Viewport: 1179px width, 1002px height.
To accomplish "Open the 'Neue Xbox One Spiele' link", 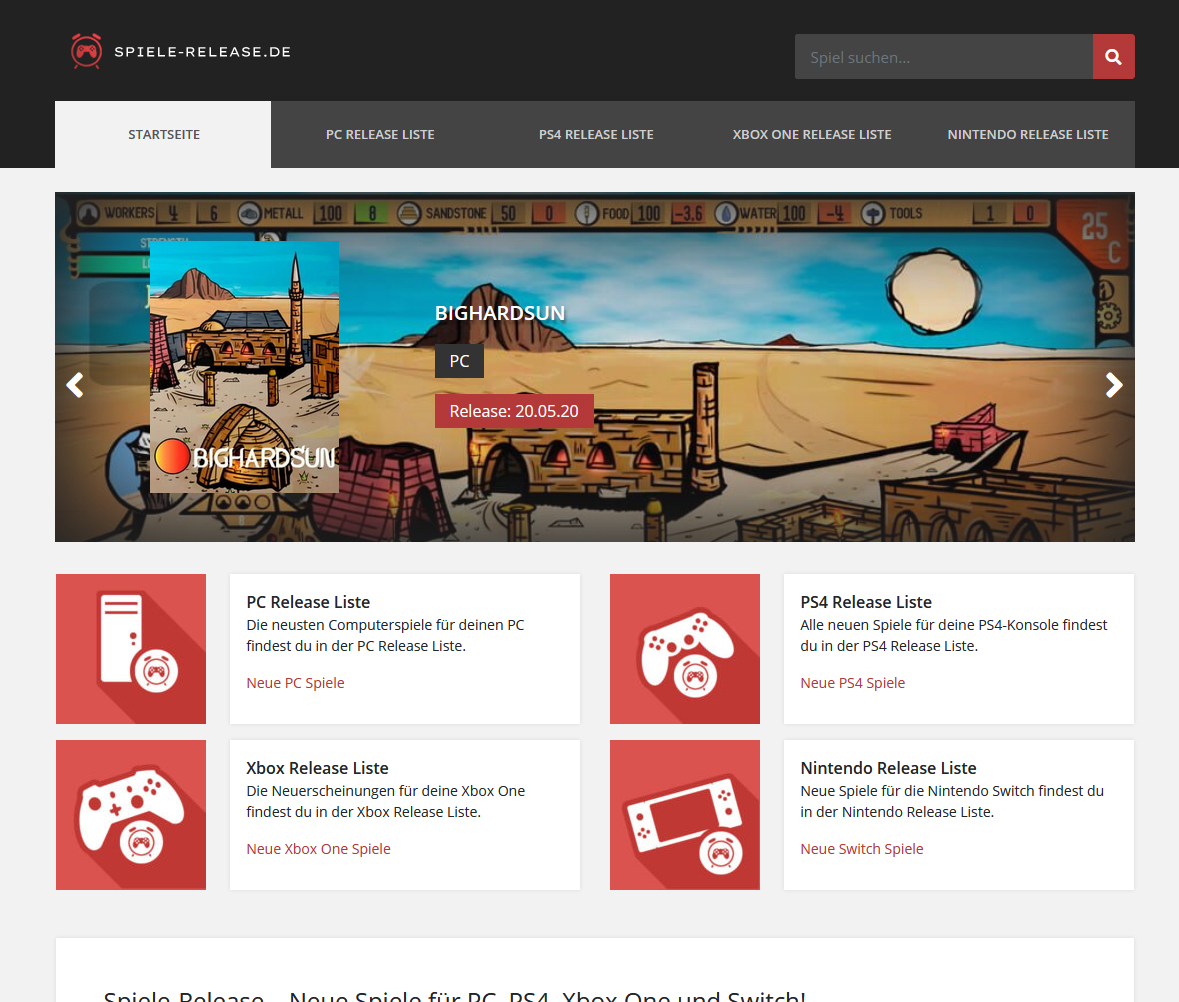I will [319, 849].
